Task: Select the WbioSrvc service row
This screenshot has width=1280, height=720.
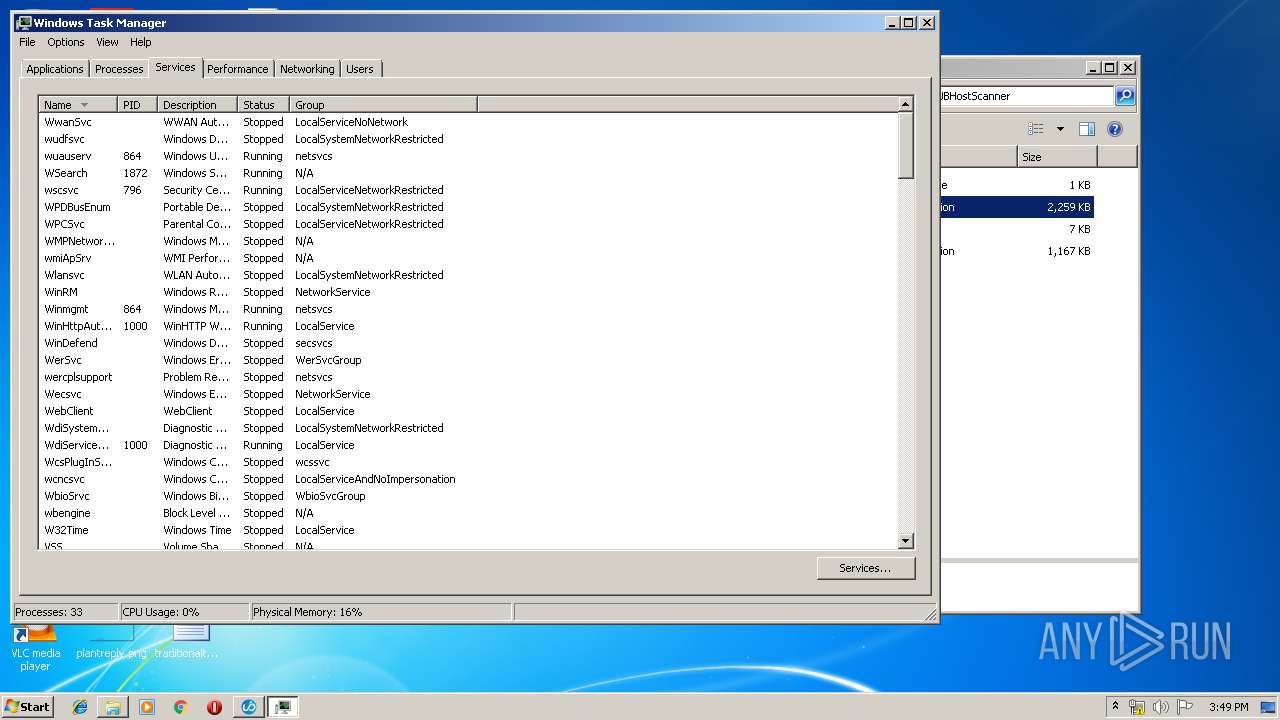Action: 468,496
